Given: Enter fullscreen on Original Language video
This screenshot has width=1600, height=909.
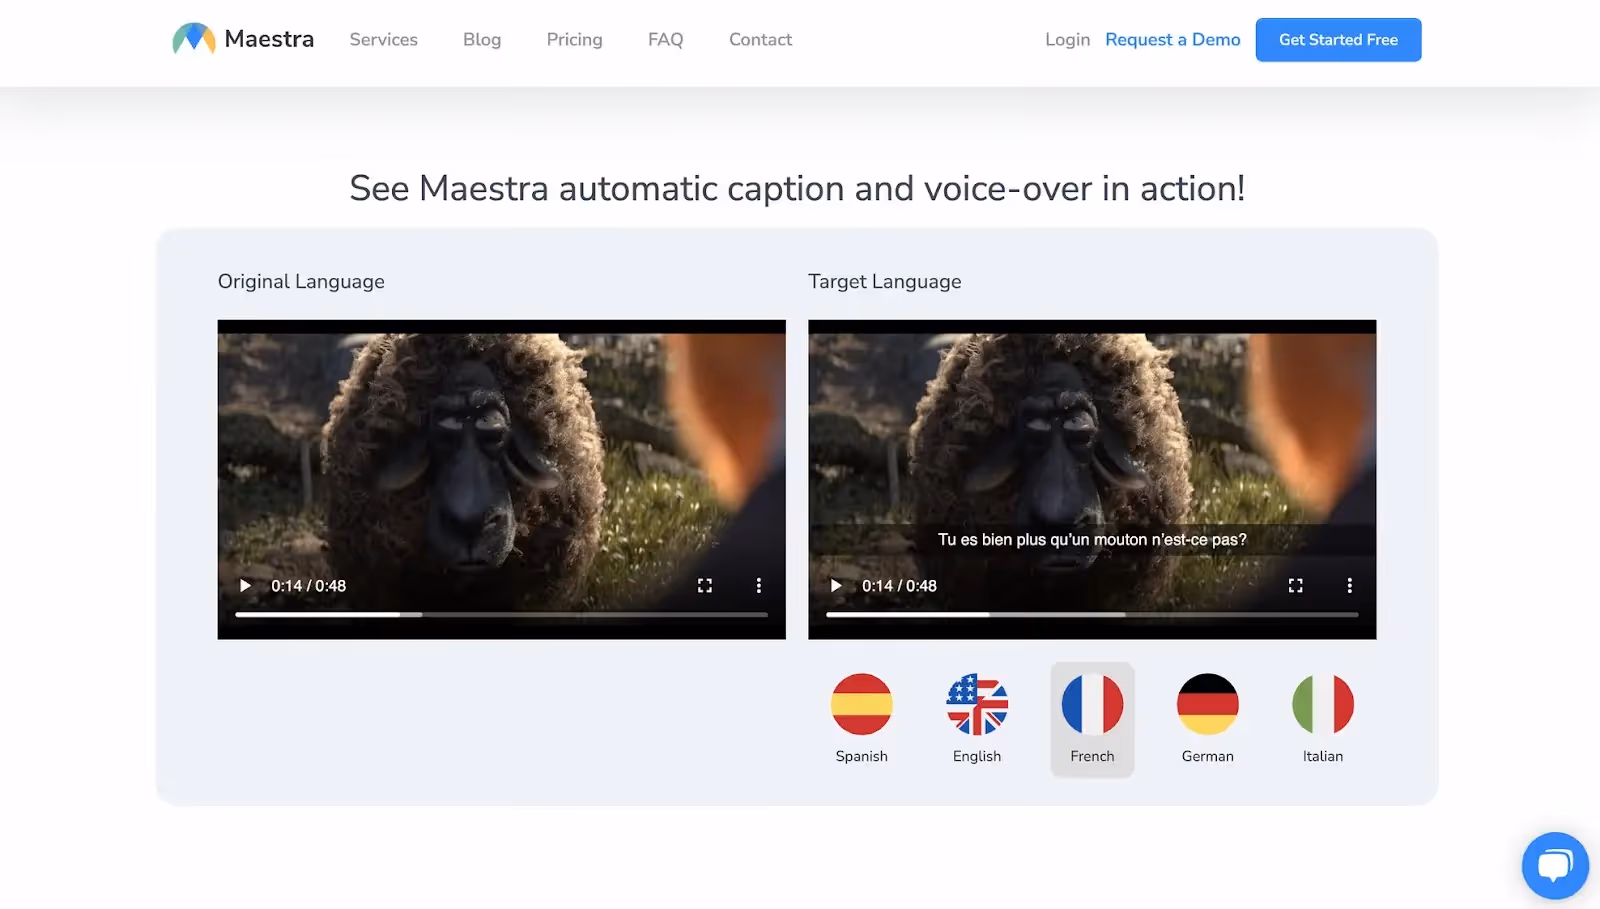Looking at the screenshot, I should [705, 586].
